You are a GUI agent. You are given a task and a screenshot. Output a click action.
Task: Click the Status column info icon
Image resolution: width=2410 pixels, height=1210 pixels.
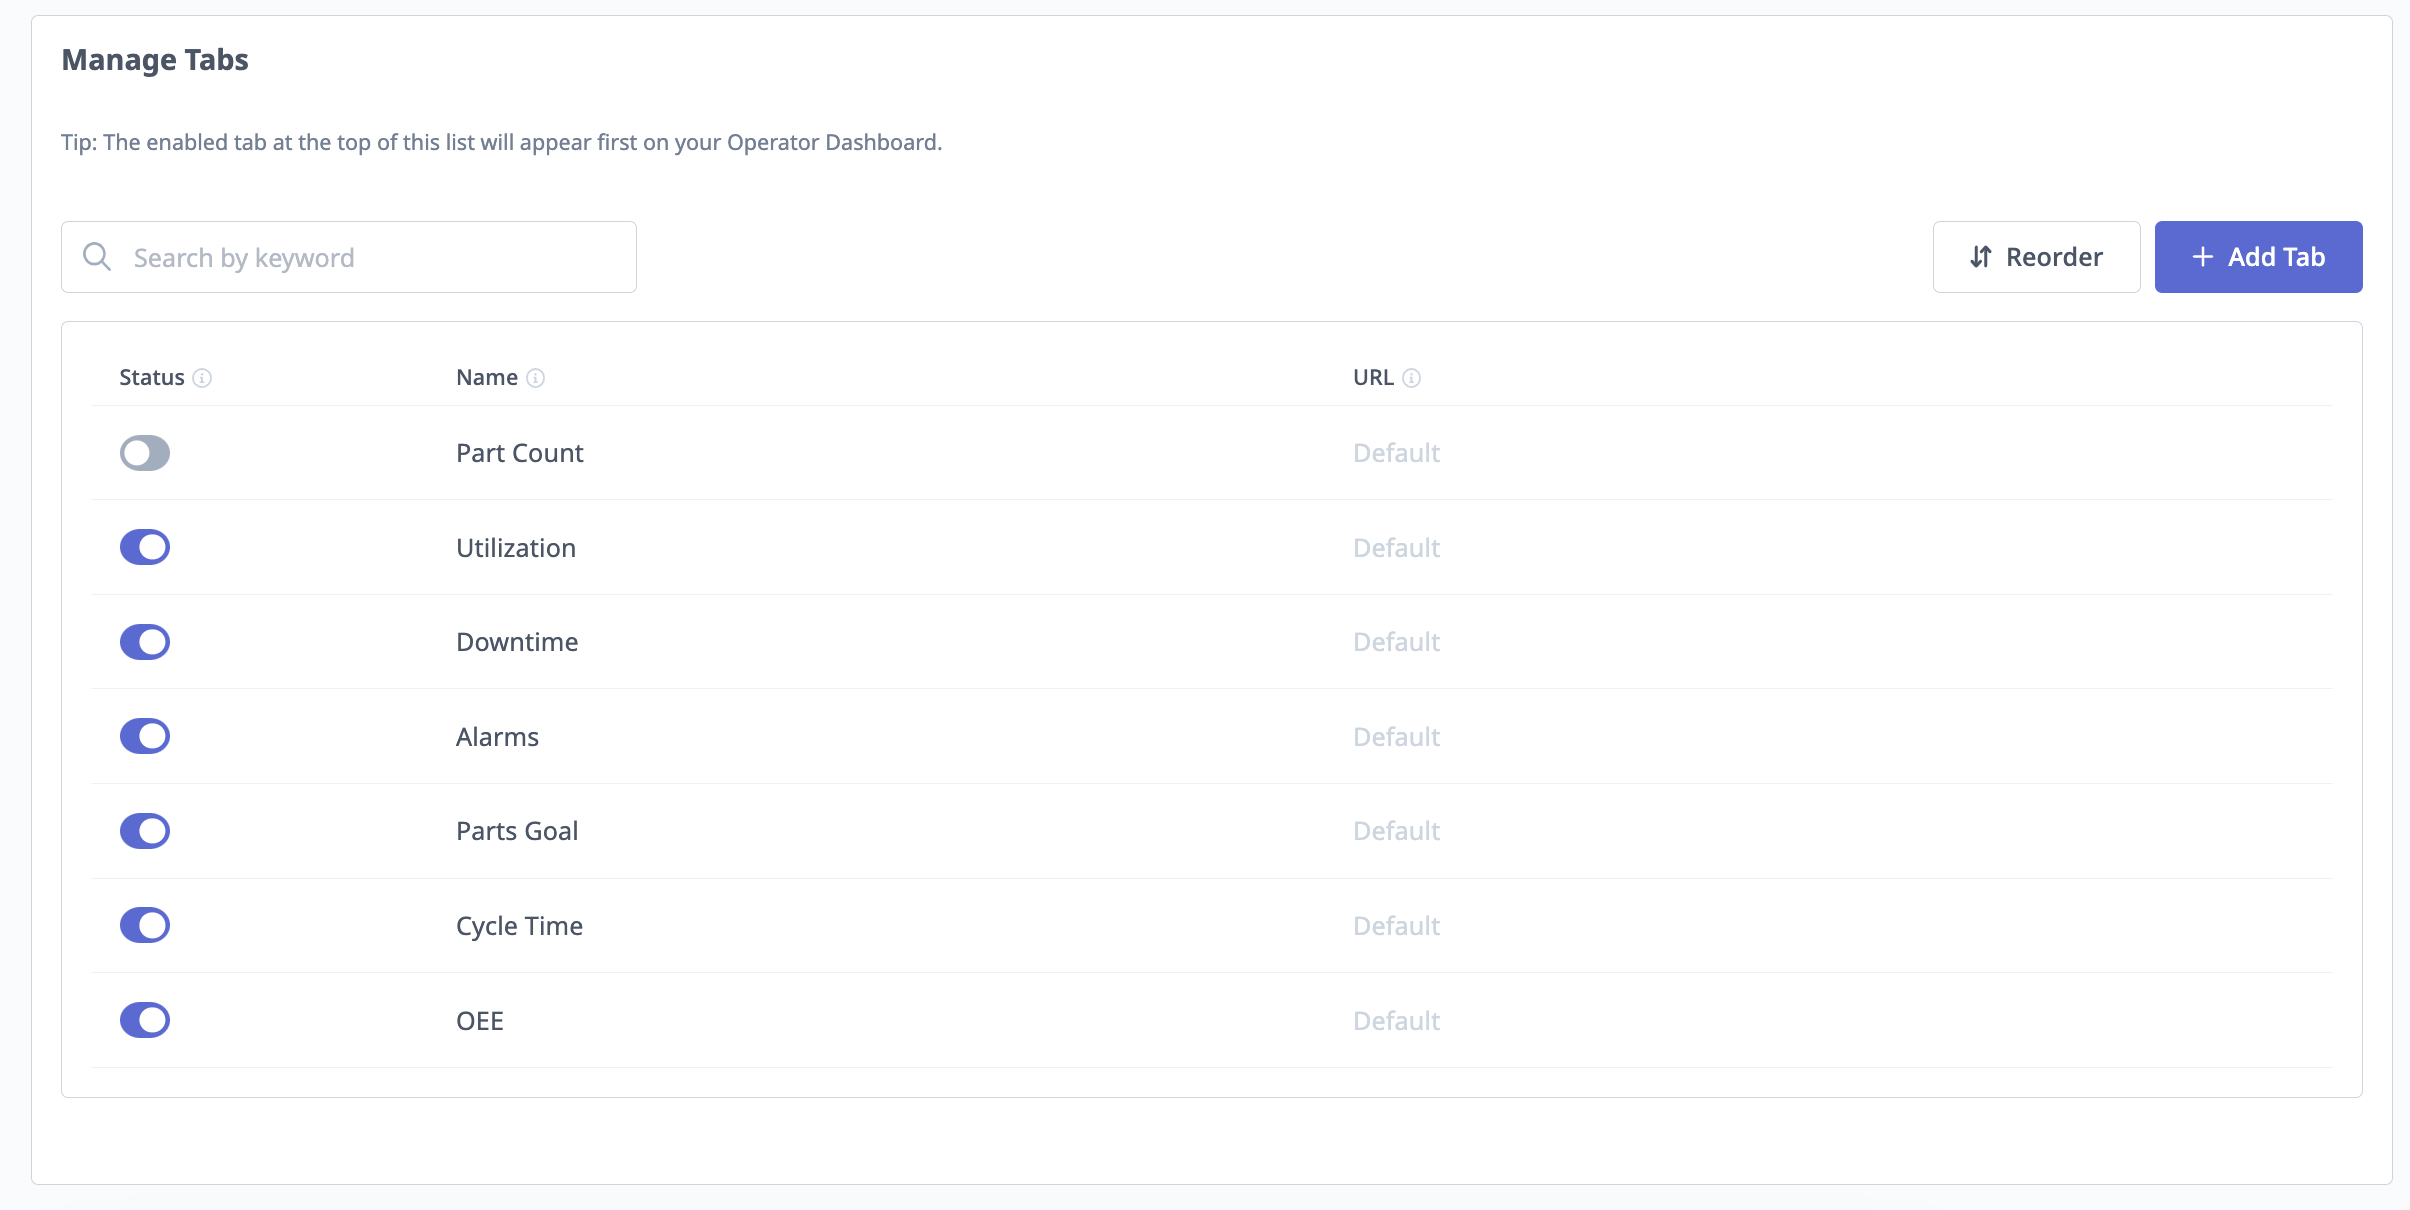tap(202, 378)
